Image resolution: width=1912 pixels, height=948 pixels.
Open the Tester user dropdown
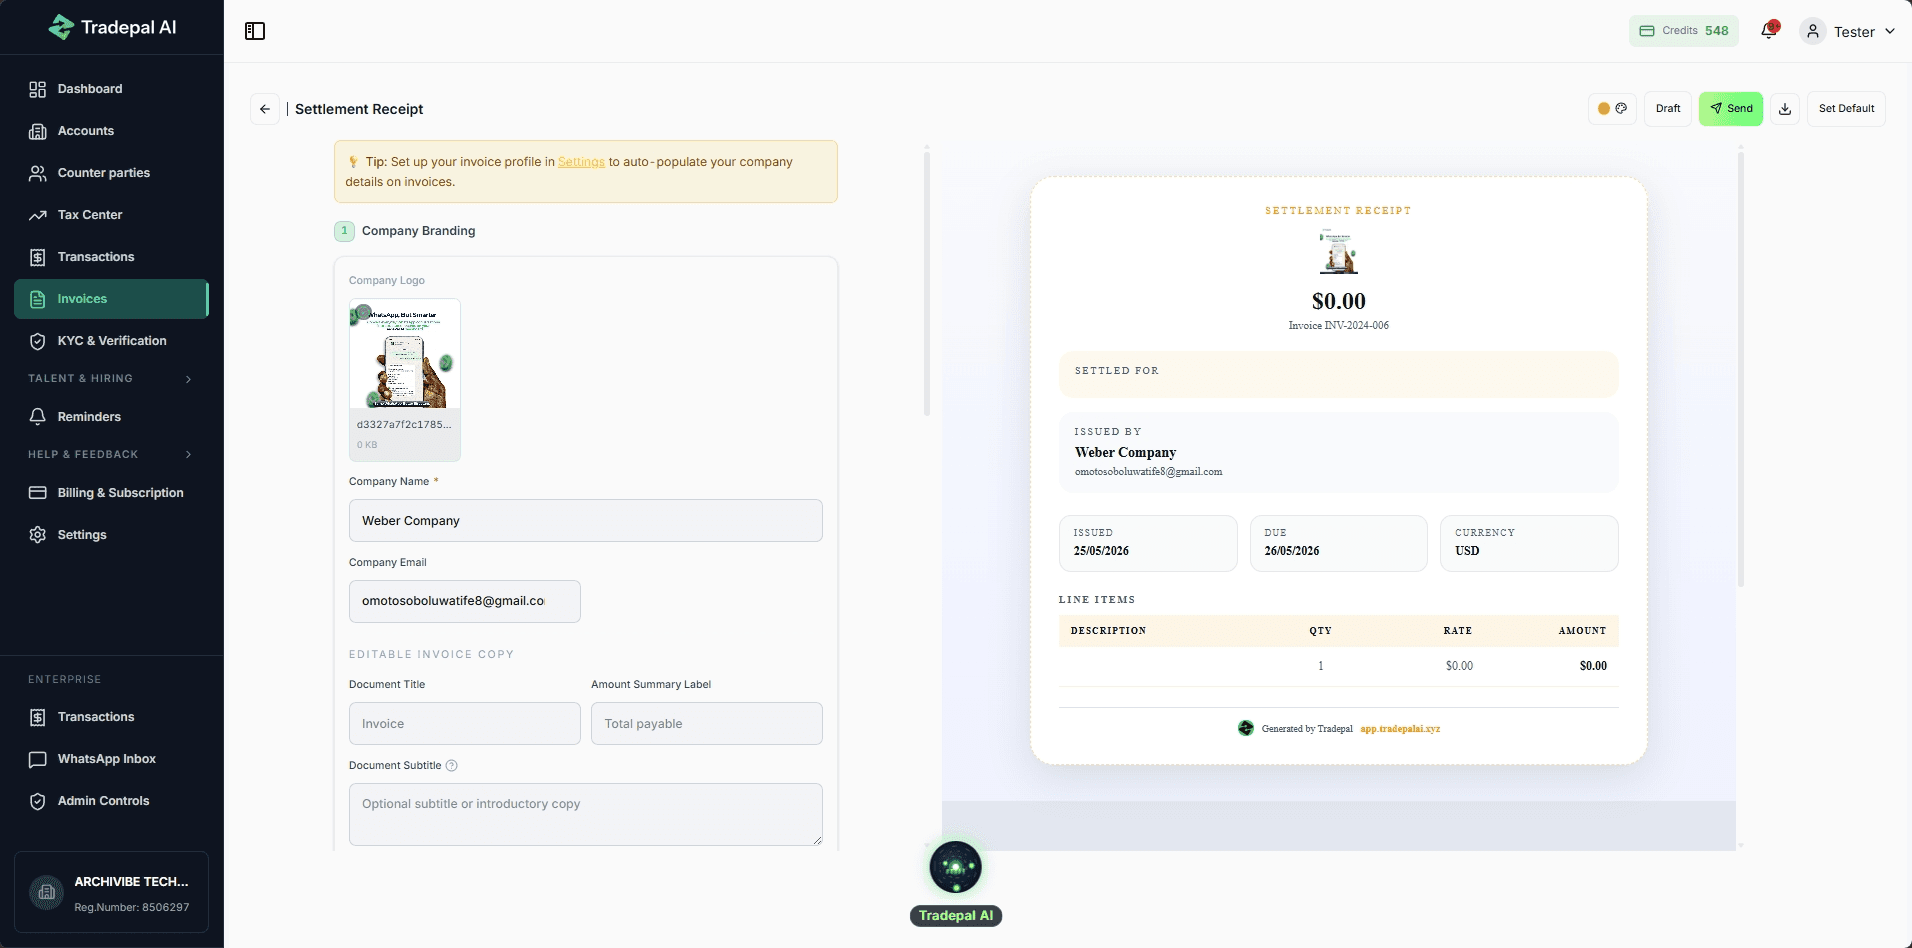(1847, 31)
